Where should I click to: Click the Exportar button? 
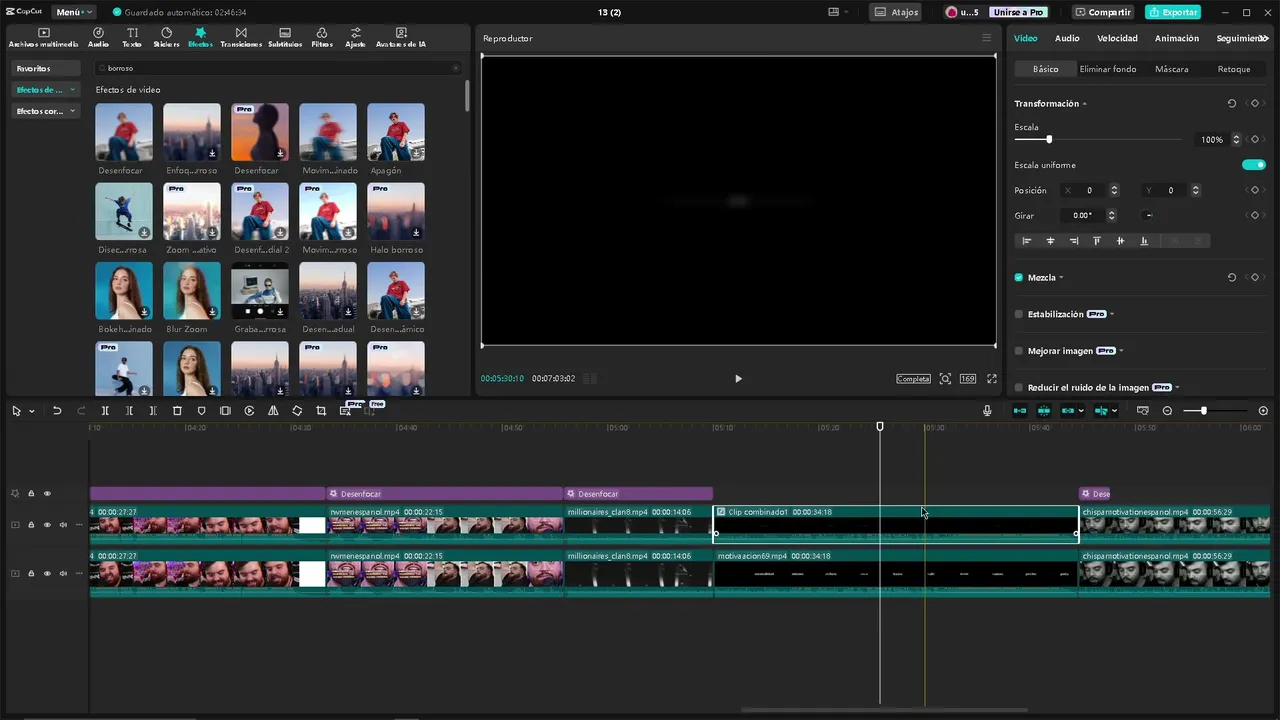pos(1173,12)
